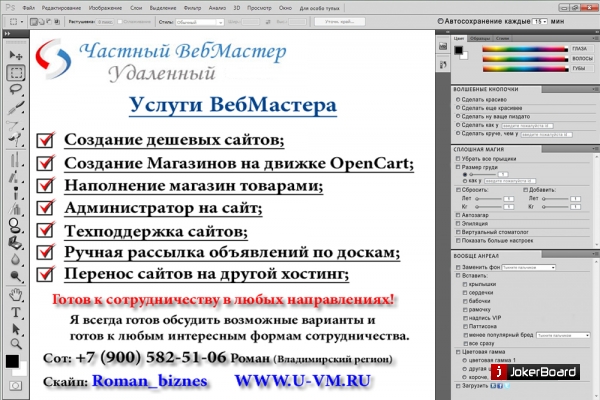Open the Вообще анреал panel menu
This screenshot has height=400, width=600.
595,254
